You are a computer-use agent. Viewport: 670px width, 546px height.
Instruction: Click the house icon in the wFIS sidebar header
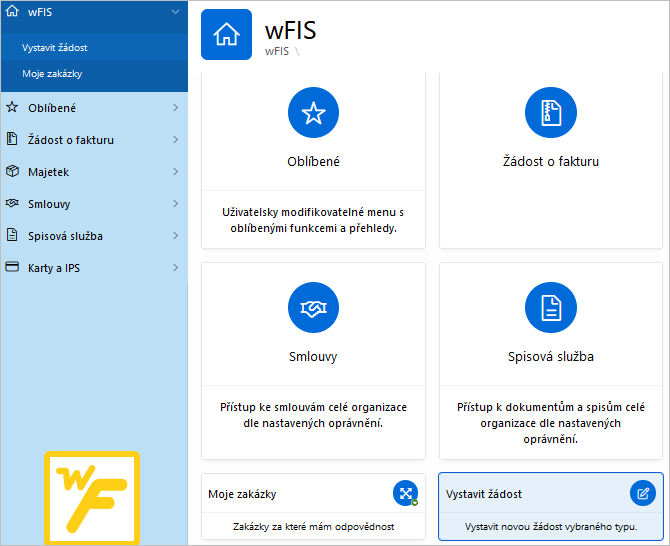point(12,11)
